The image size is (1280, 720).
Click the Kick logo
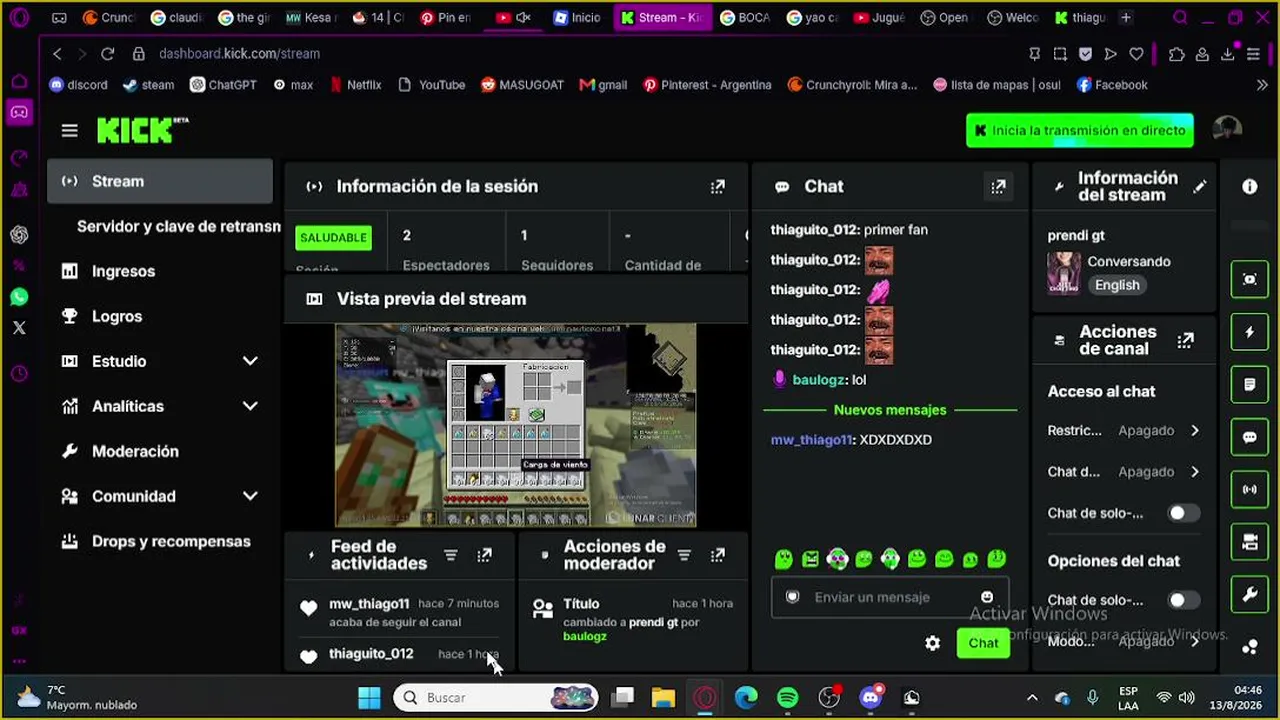pyautogui.click(x=142, y=130)
